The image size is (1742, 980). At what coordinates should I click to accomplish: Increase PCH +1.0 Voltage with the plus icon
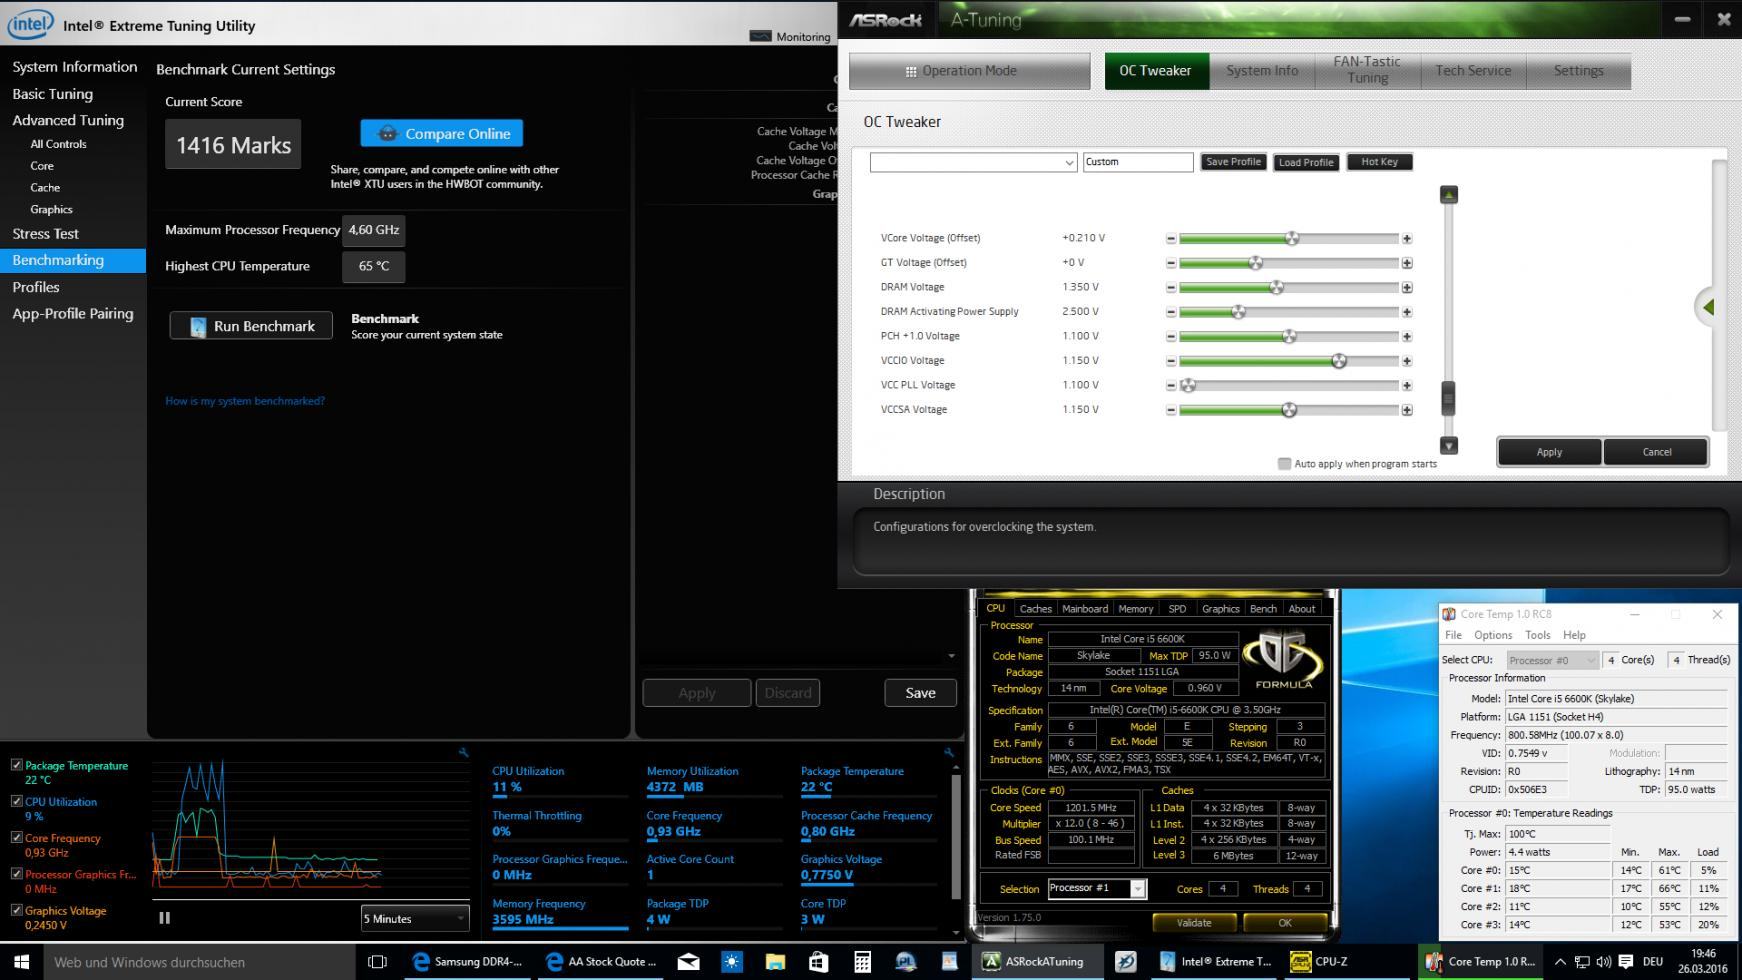(x=1407, y=337)
